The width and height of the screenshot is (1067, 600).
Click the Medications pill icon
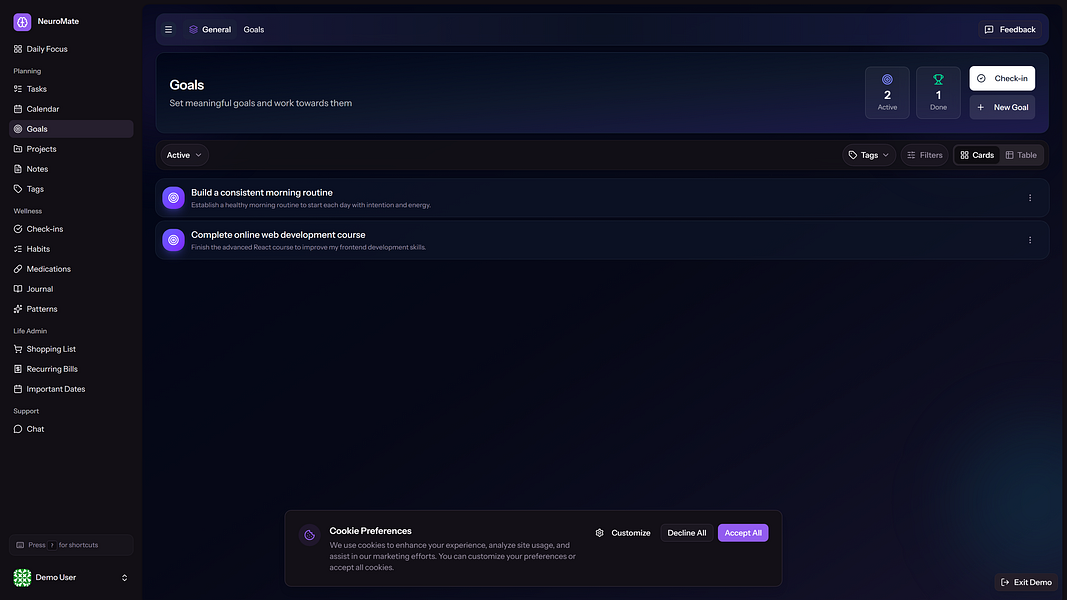pyautogui.click(x=18, y=269)
